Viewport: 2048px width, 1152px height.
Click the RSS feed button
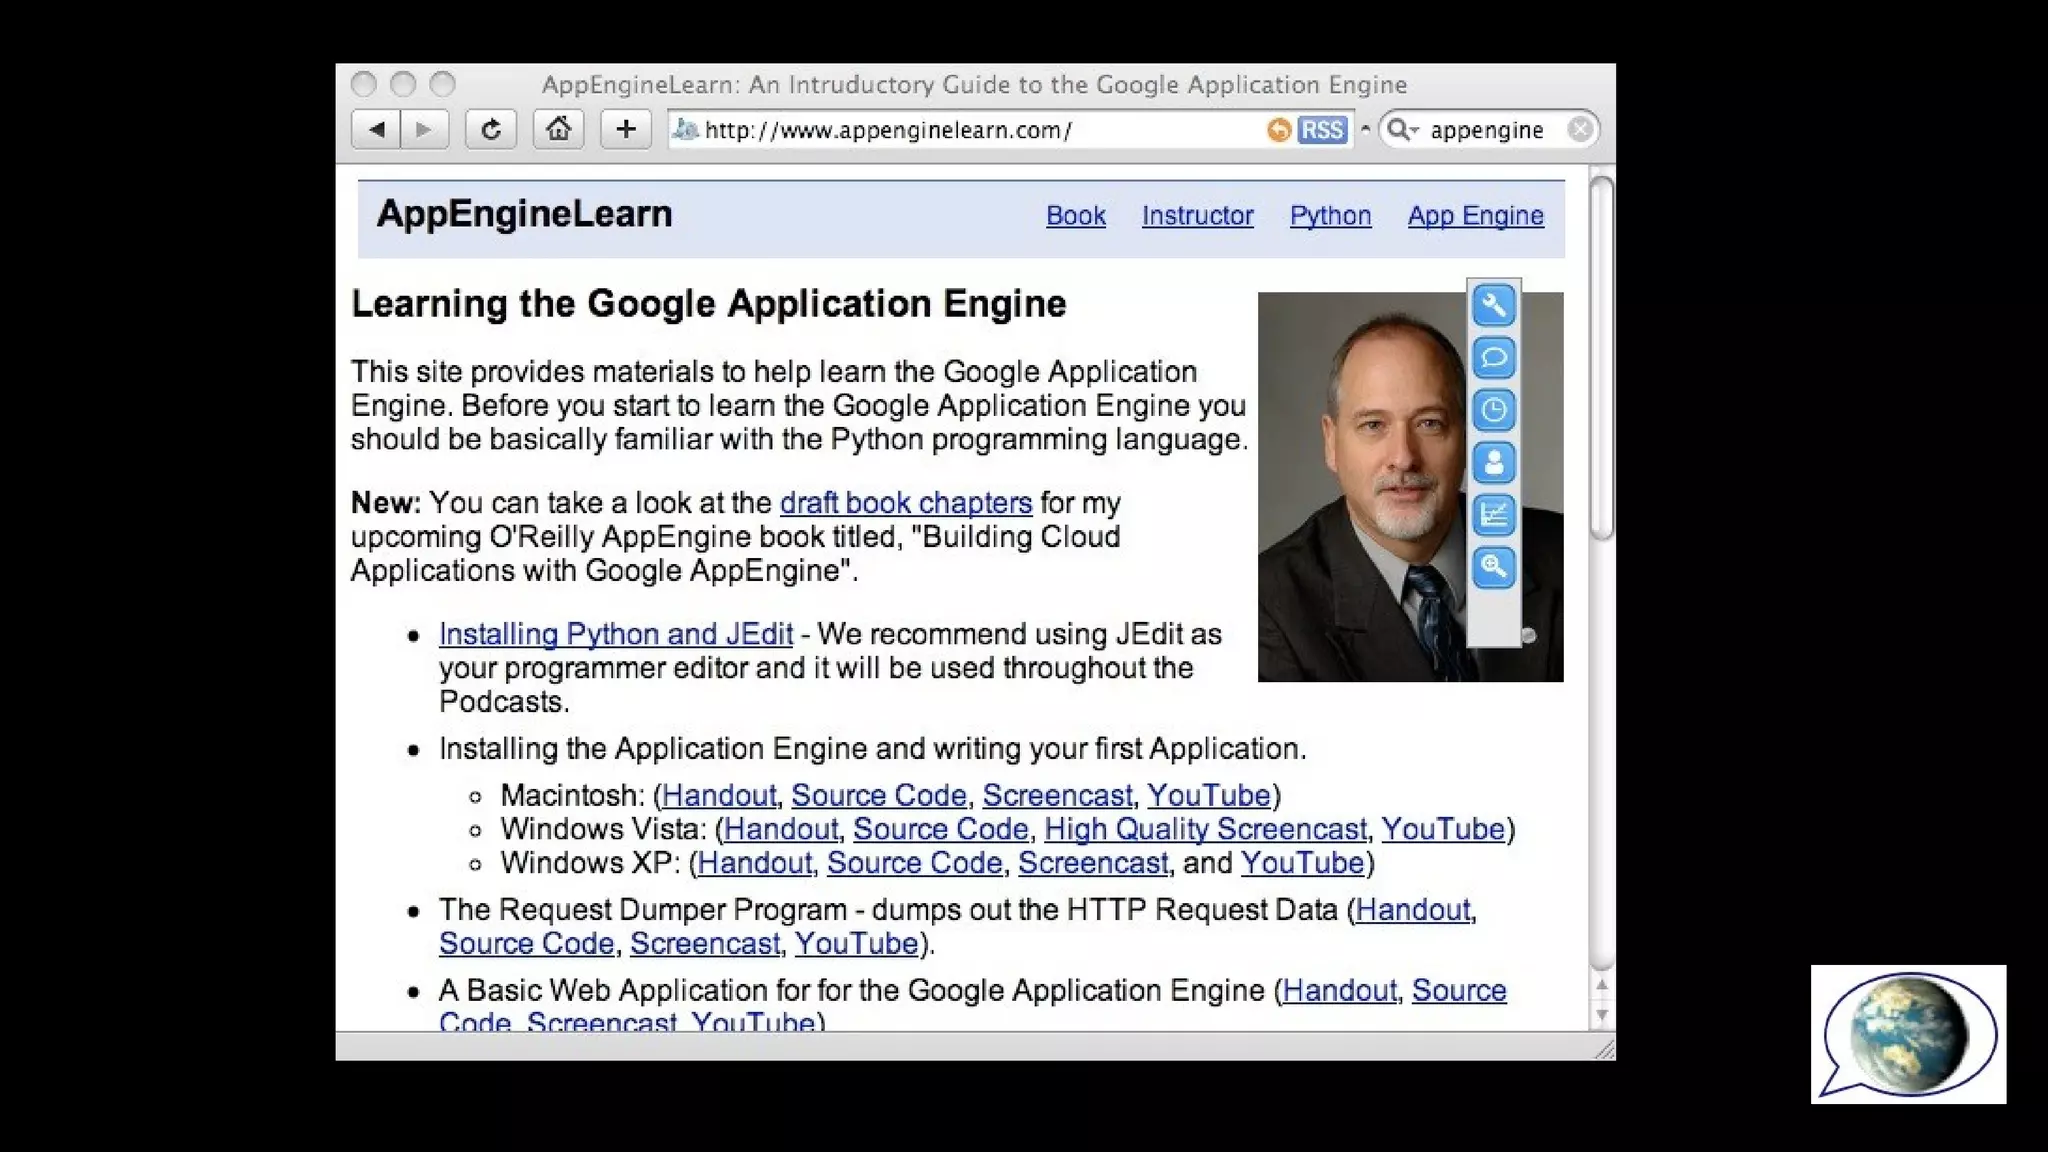(1321, 130)
